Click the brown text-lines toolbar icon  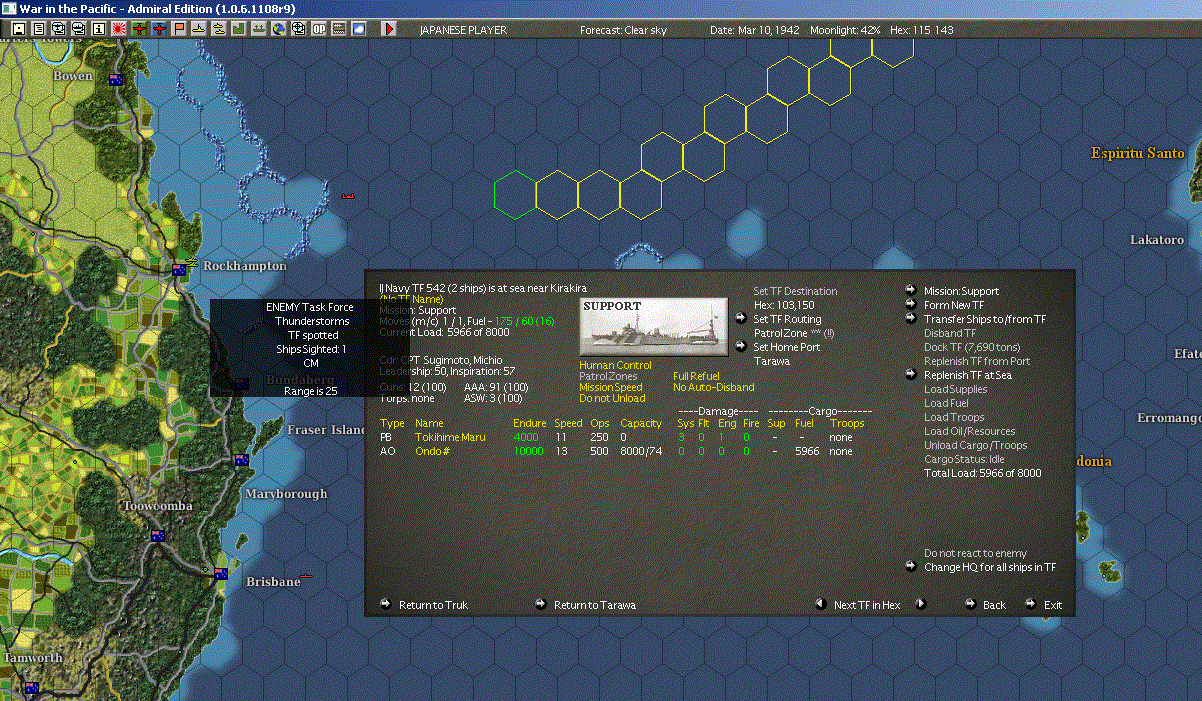[339, 29]
